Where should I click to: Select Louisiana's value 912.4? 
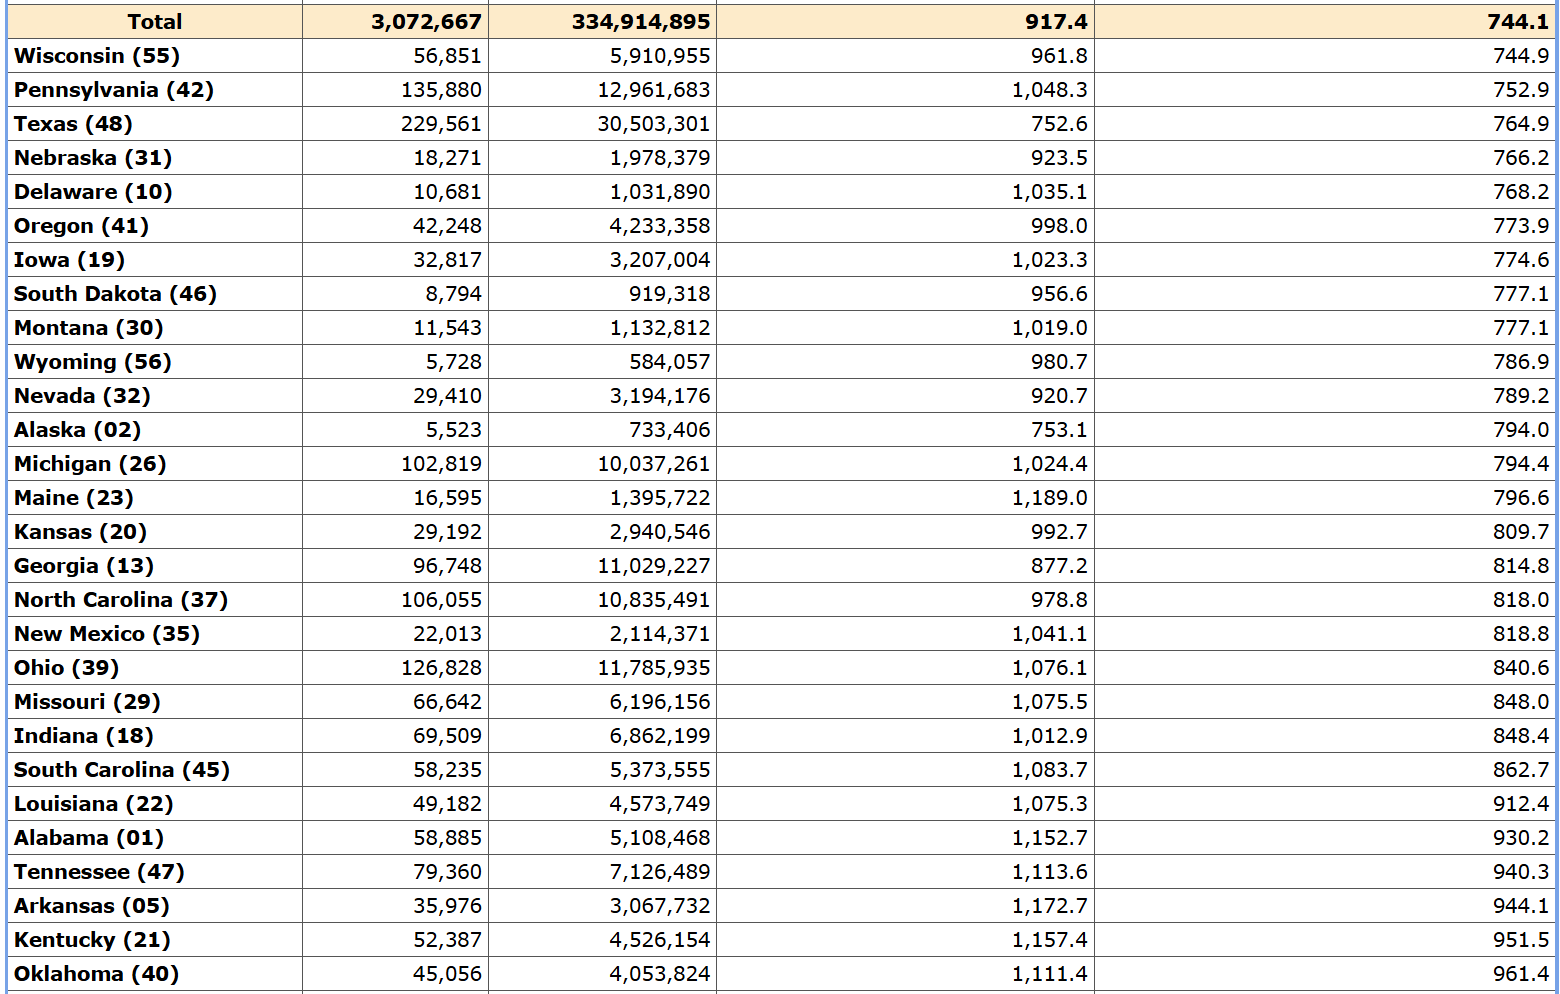point(1520,804)
